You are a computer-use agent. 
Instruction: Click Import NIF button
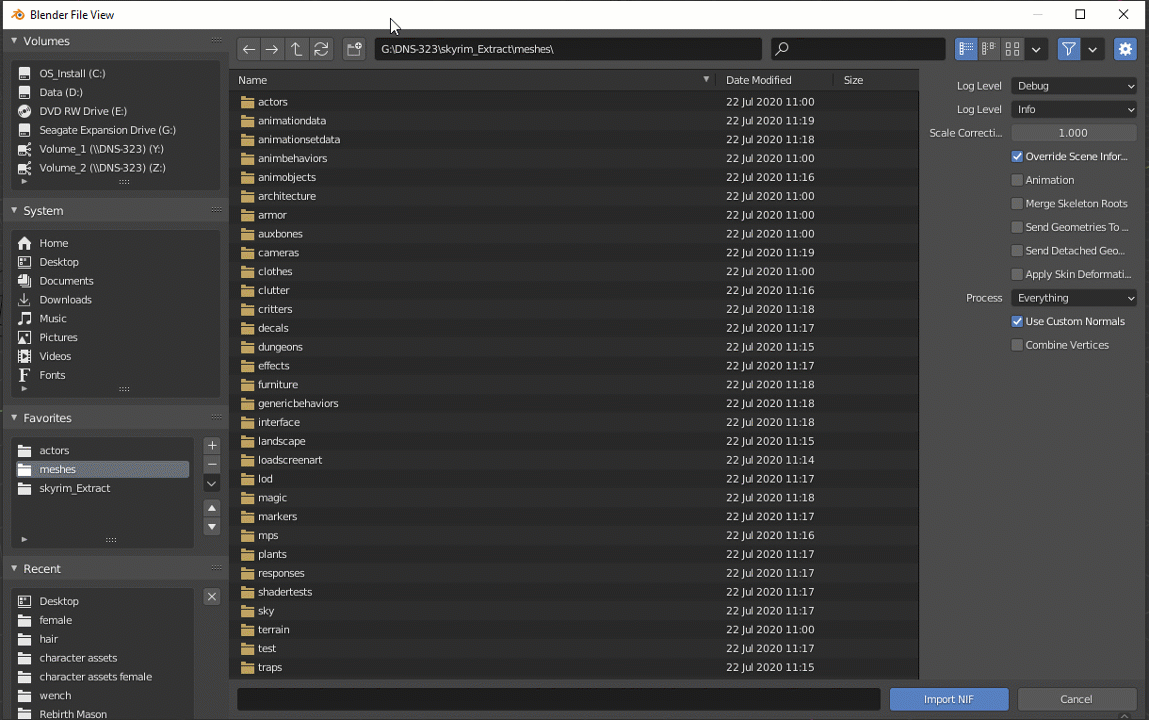click(x=949, y=699)
